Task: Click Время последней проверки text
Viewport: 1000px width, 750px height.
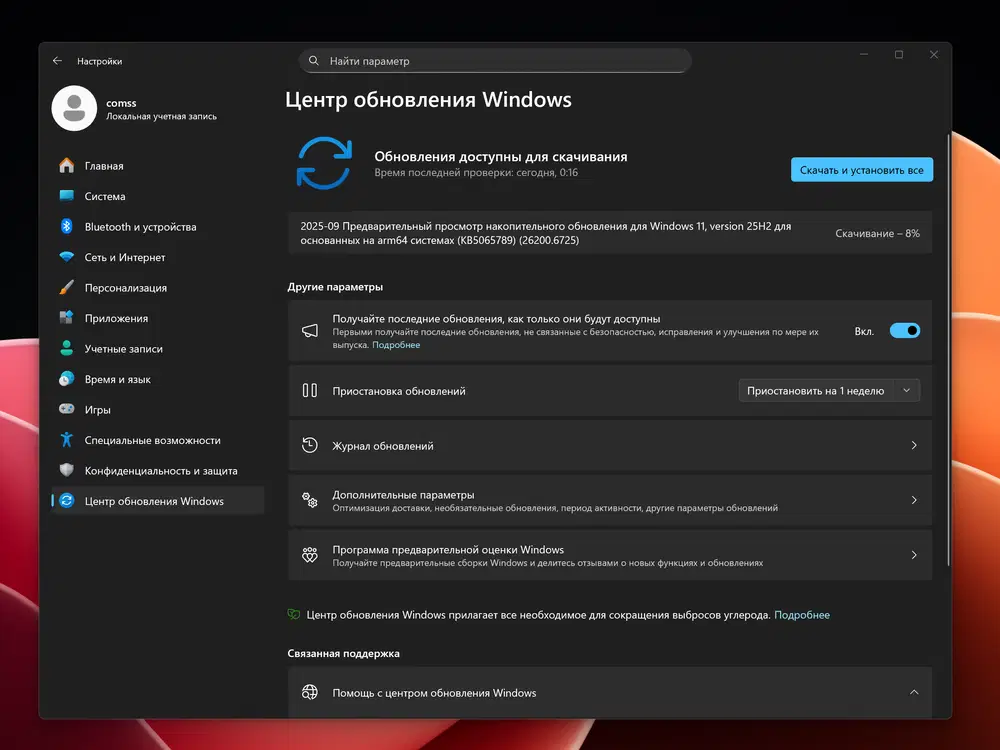Action: tap(476, 172)
